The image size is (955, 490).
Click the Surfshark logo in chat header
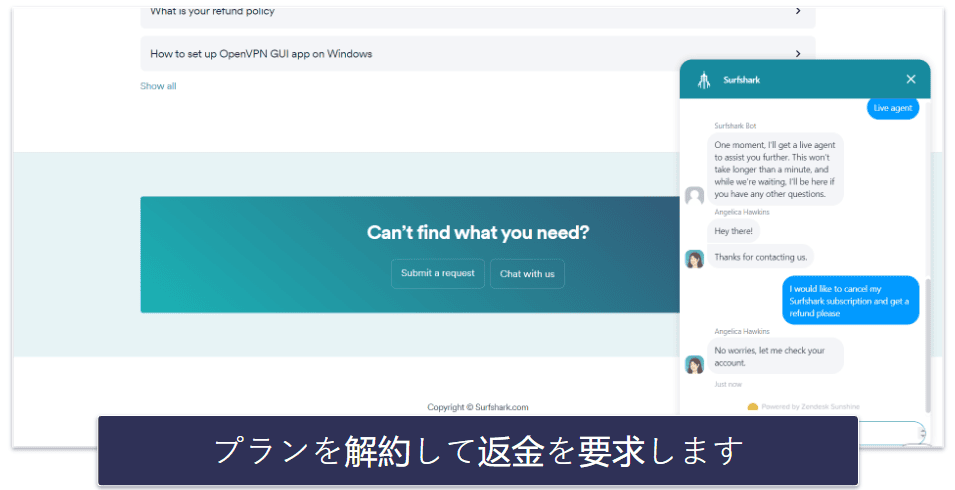[x=704, y=80]
